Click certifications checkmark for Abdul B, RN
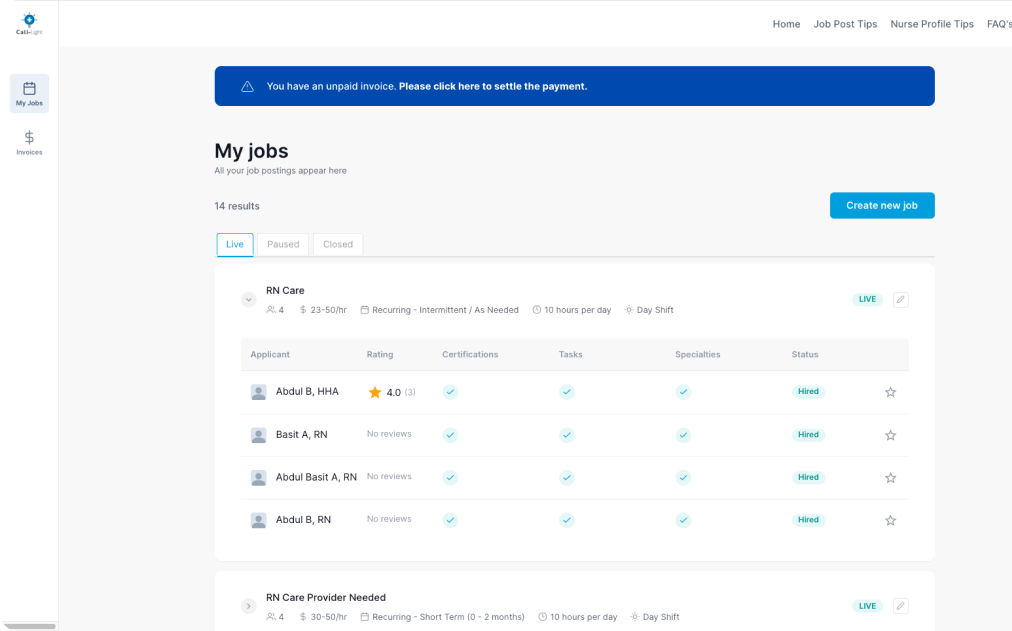 (x=450, y=520)
